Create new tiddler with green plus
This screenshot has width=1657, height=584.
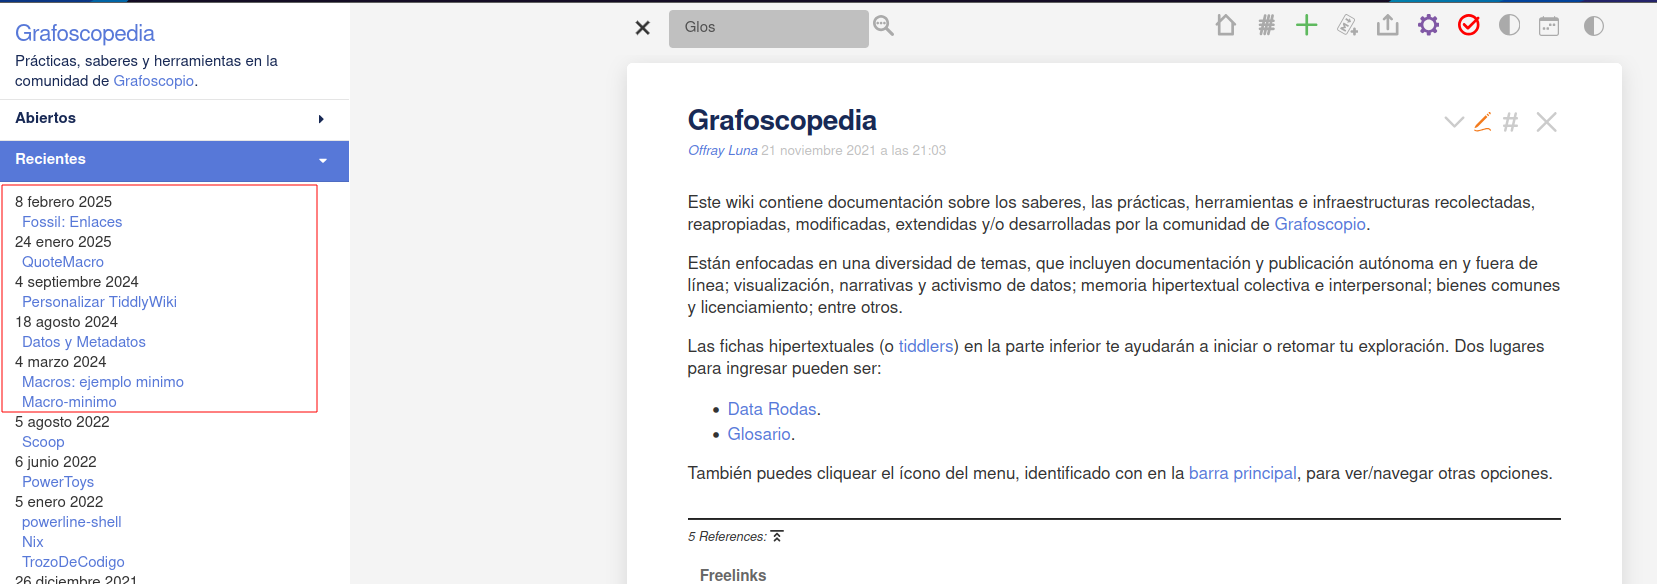pos(1306,25)
